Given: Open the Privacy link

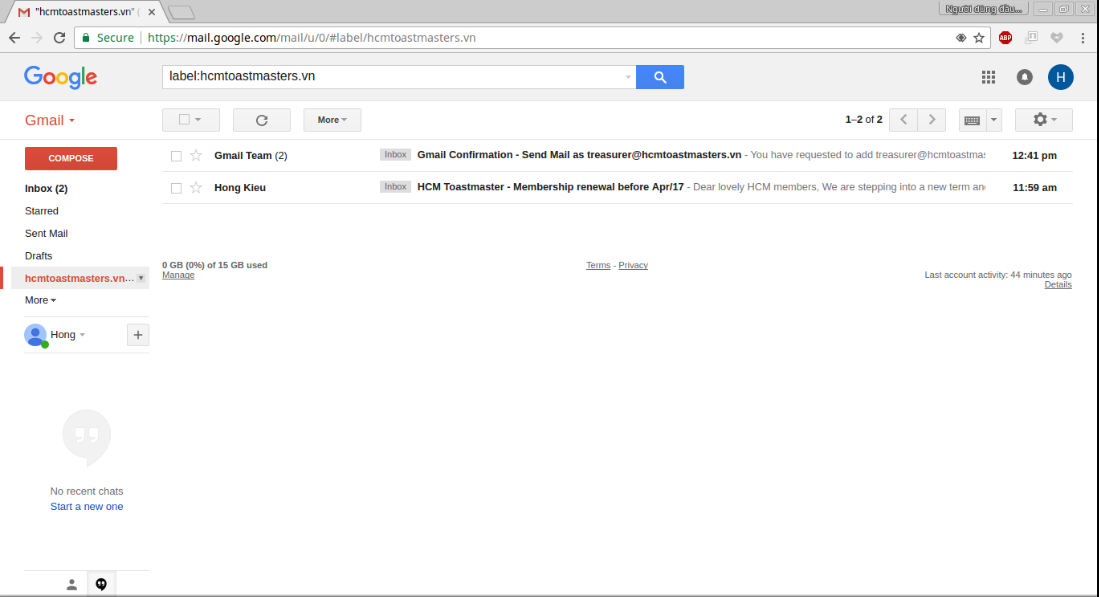Looking at the screenshot, I should click(x=633, y=266).
